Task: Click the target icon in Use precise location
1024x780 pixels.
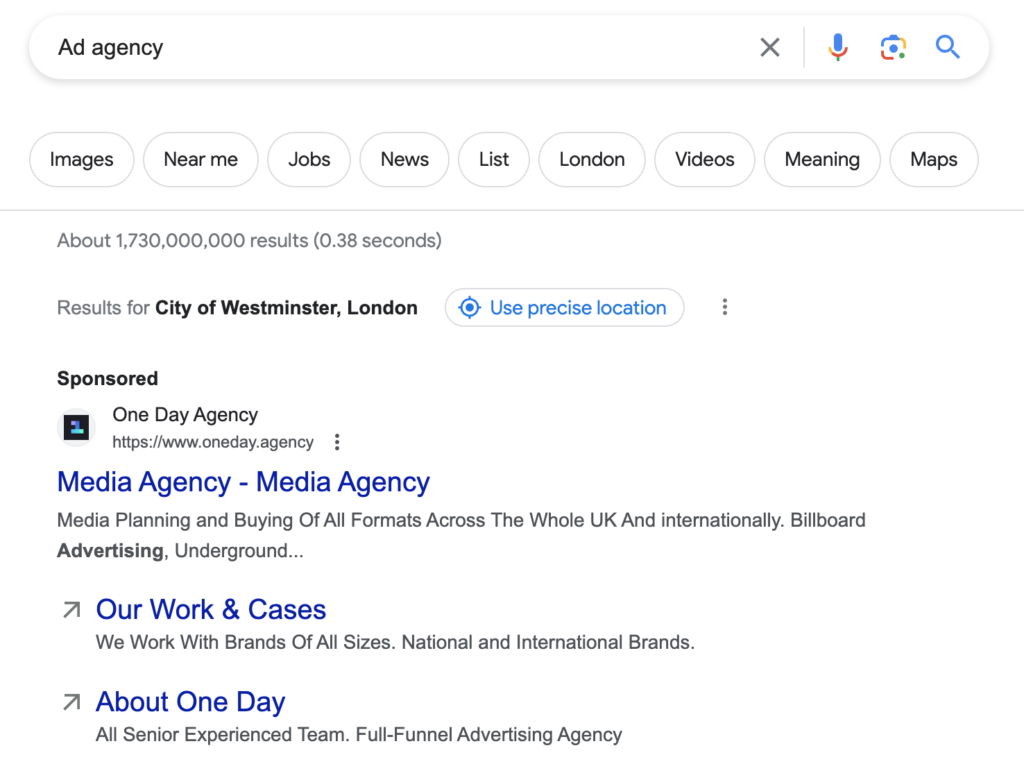Action: click(x=469, y=308)
